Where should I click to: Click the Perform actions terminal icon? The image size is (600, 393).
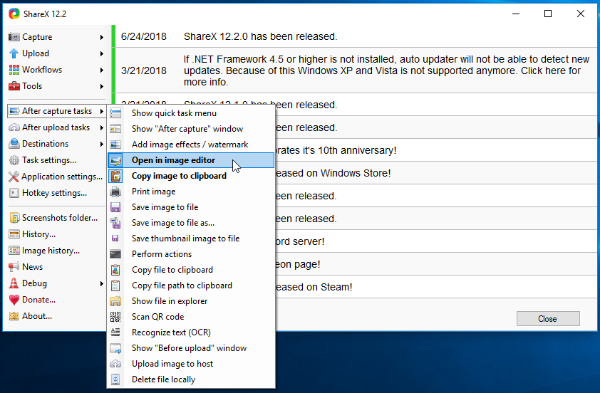pos(116,254)
